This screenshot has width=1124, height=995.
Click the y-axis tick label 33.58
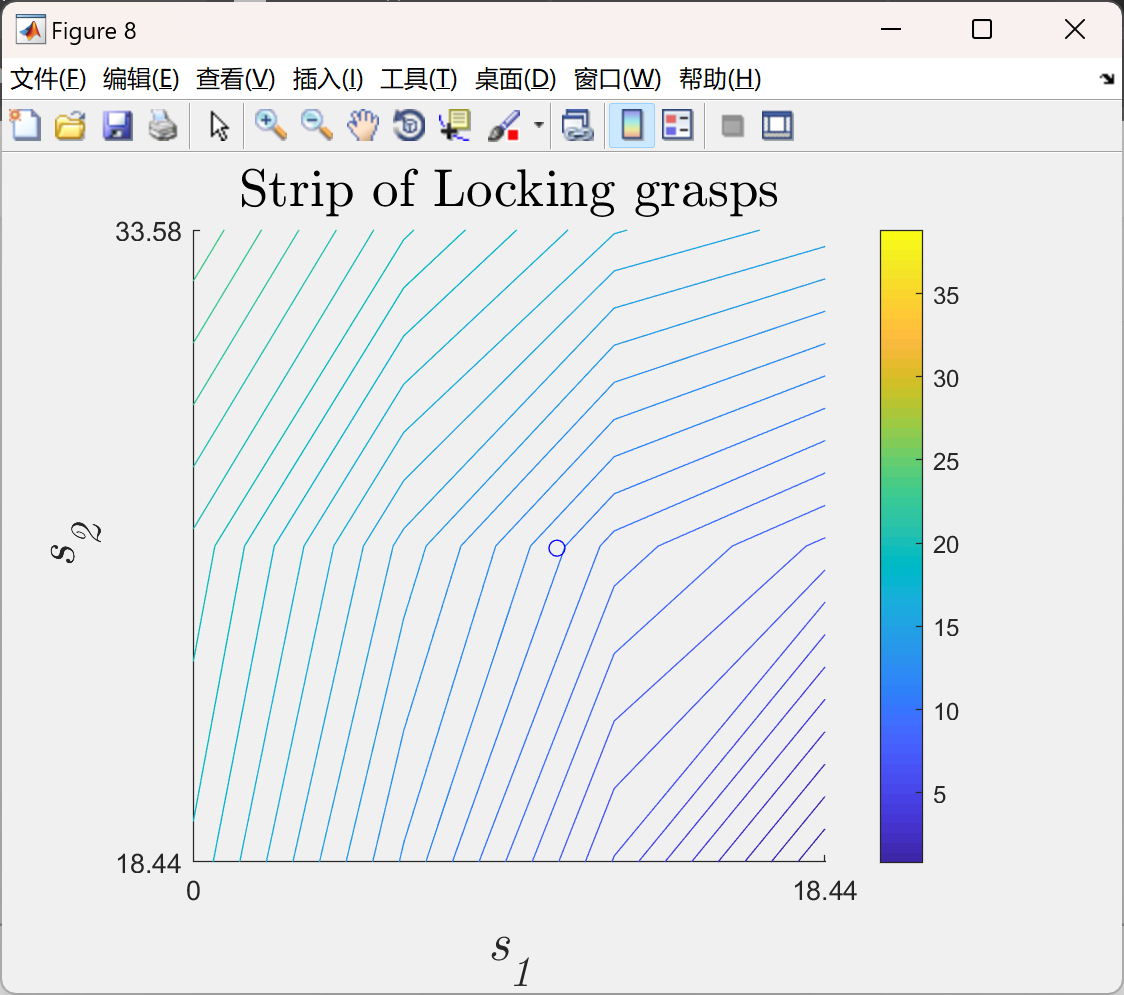(148, 232)
